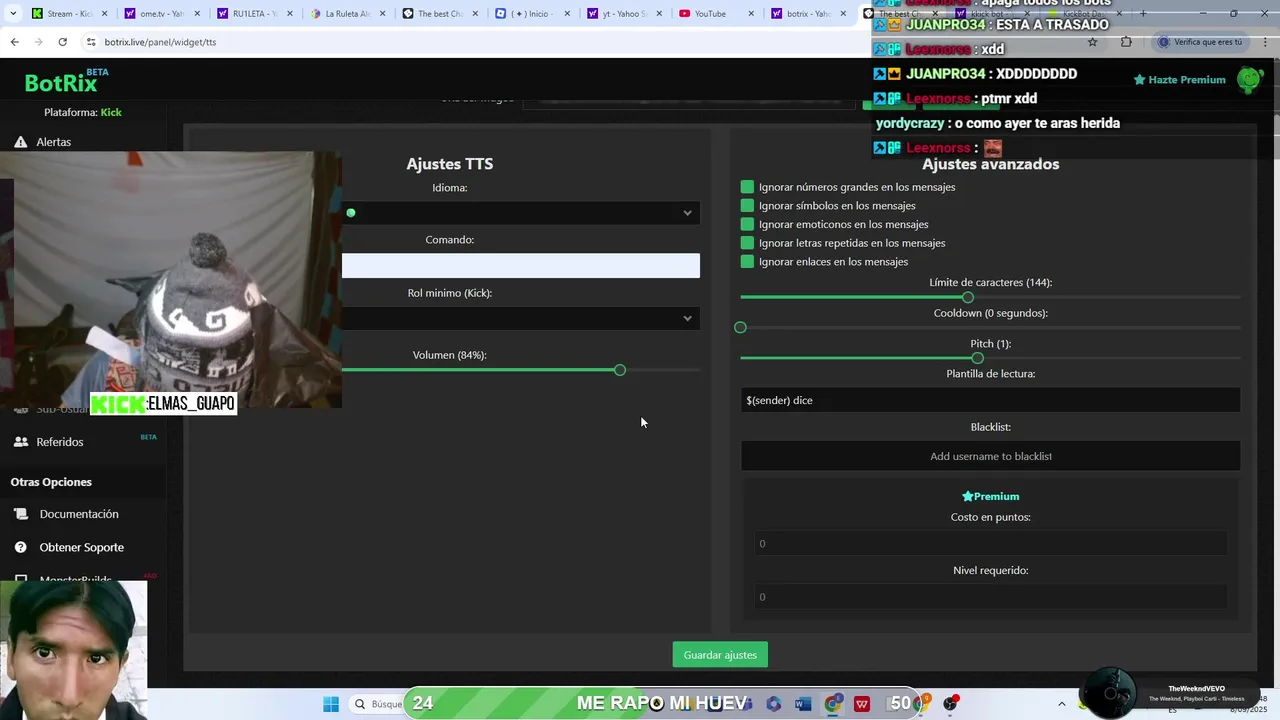The height and width of the screenshot is (720, 1280).
Task: Adjust the Cooldown (0 segundos) slider handle
Action: coord(740,327)
